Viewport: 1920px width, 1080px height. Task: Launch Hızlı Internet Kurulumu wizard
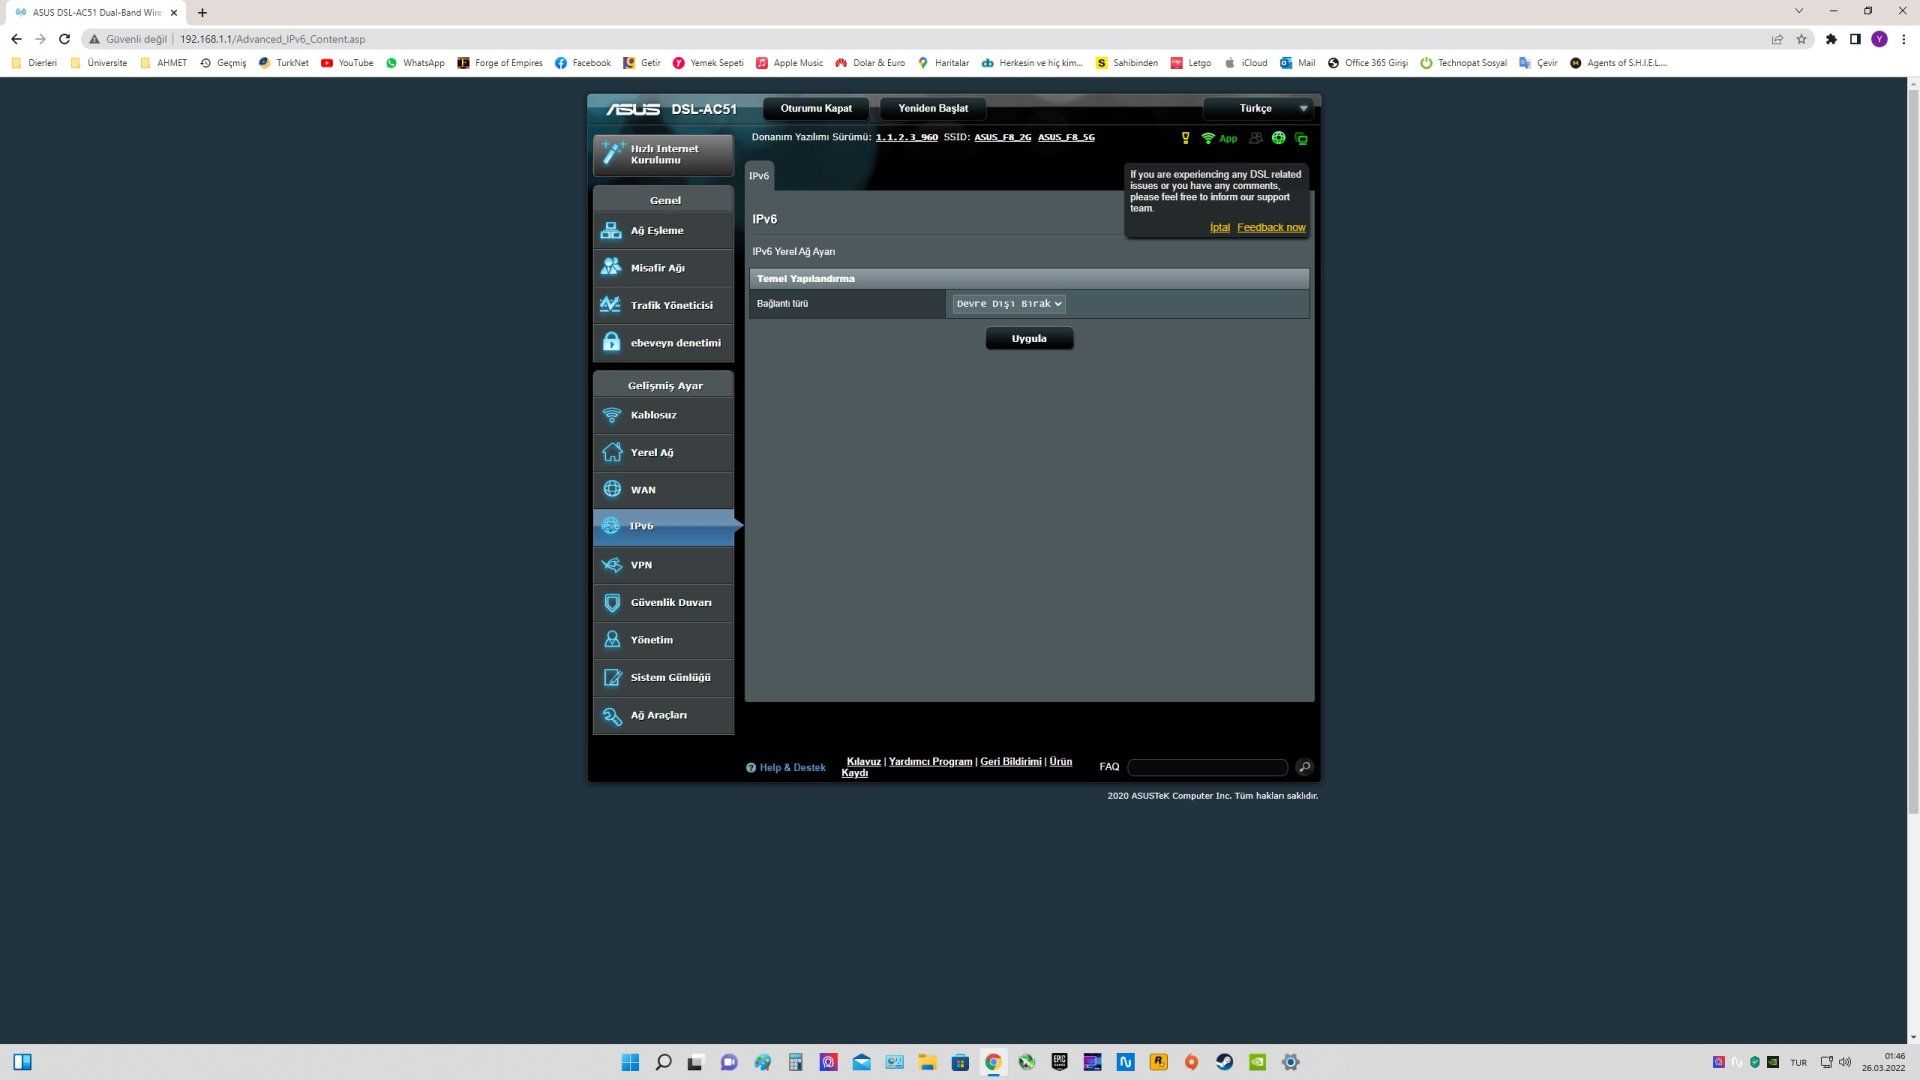tap(662, 154)
